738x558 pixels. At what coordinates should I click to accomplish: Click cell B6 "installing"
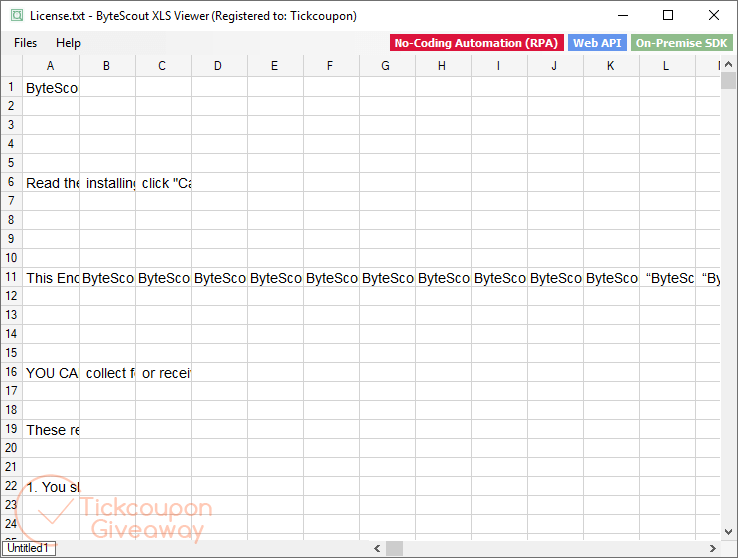pos(107,183)
